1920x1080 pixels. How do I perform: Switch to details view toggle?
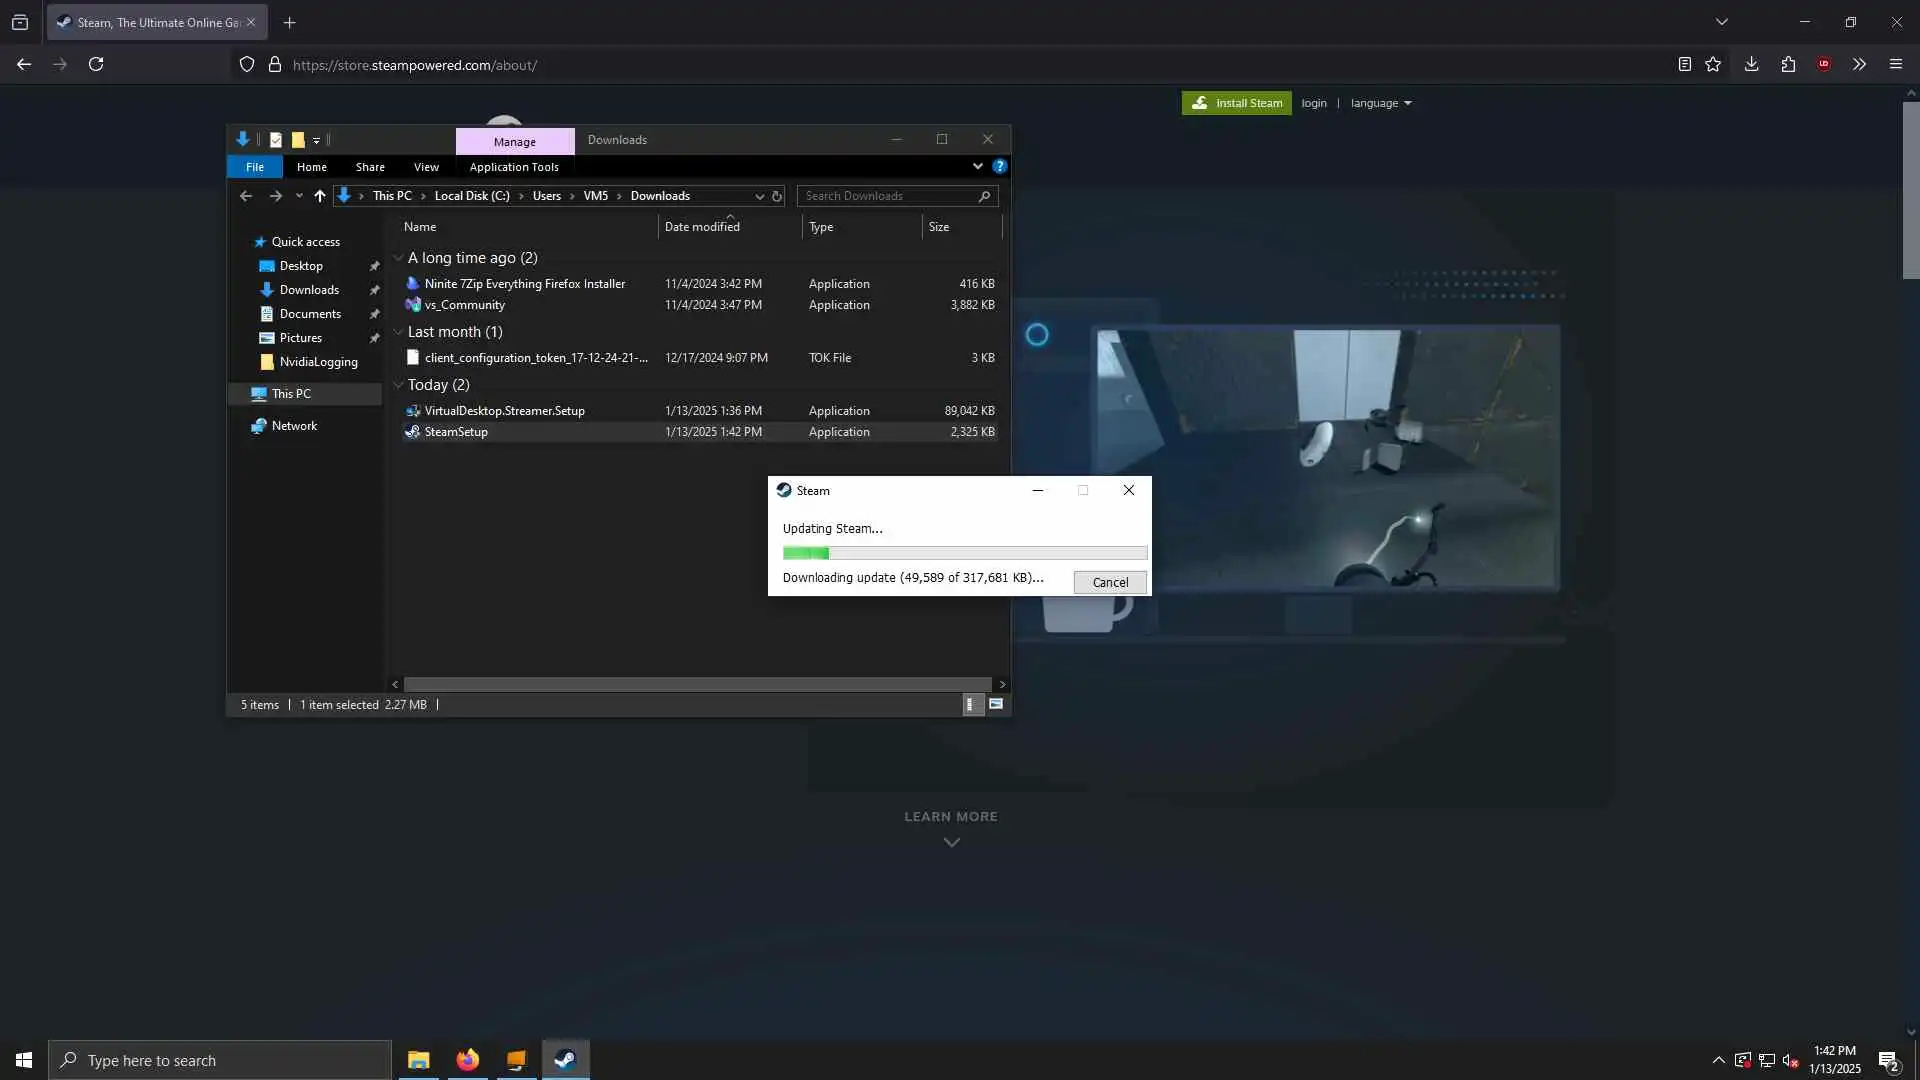(x=970, y=705)
